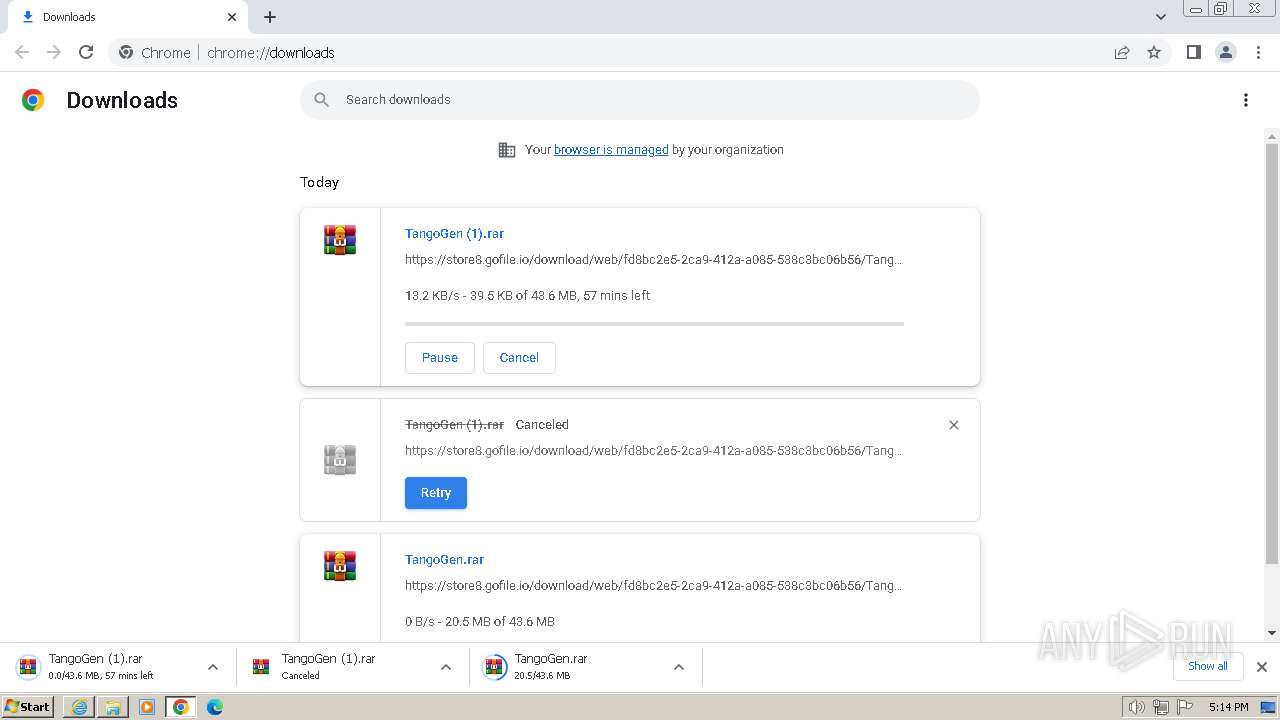Open the share page icon

(x=1122, y=52)
